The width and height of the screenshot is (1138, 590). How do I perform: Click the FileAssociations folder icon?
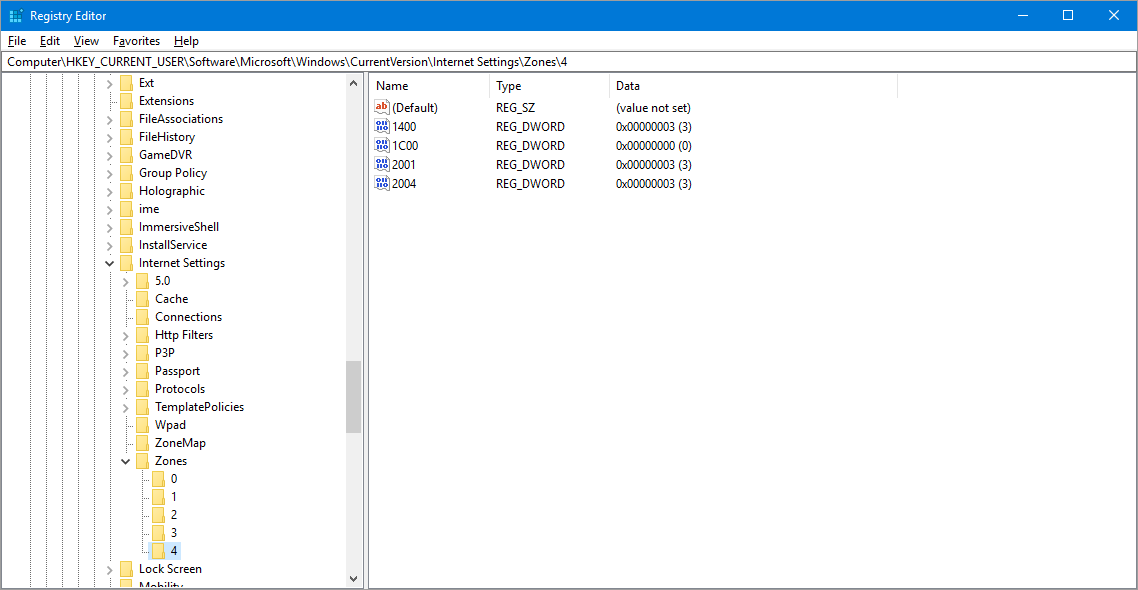pyautogui.click(x=126, y=119)
